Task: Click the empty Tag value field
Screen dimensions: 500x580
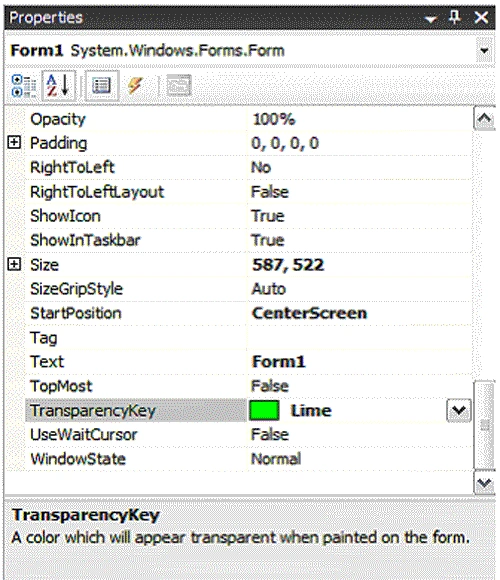Action: (359, 338)
